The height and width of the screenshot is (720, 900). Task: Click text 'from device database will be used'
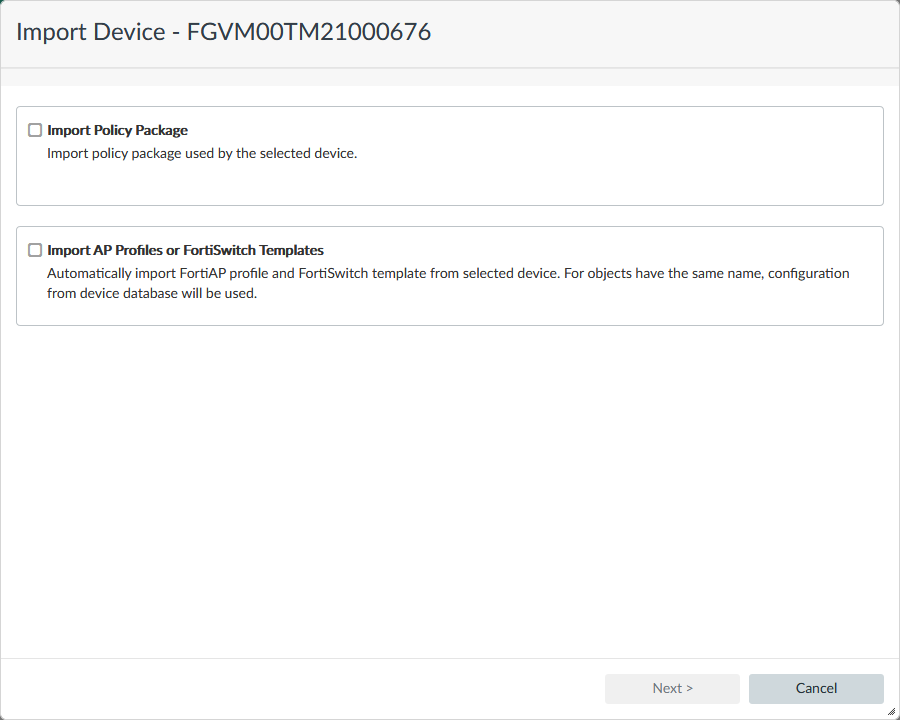point(152,293)
